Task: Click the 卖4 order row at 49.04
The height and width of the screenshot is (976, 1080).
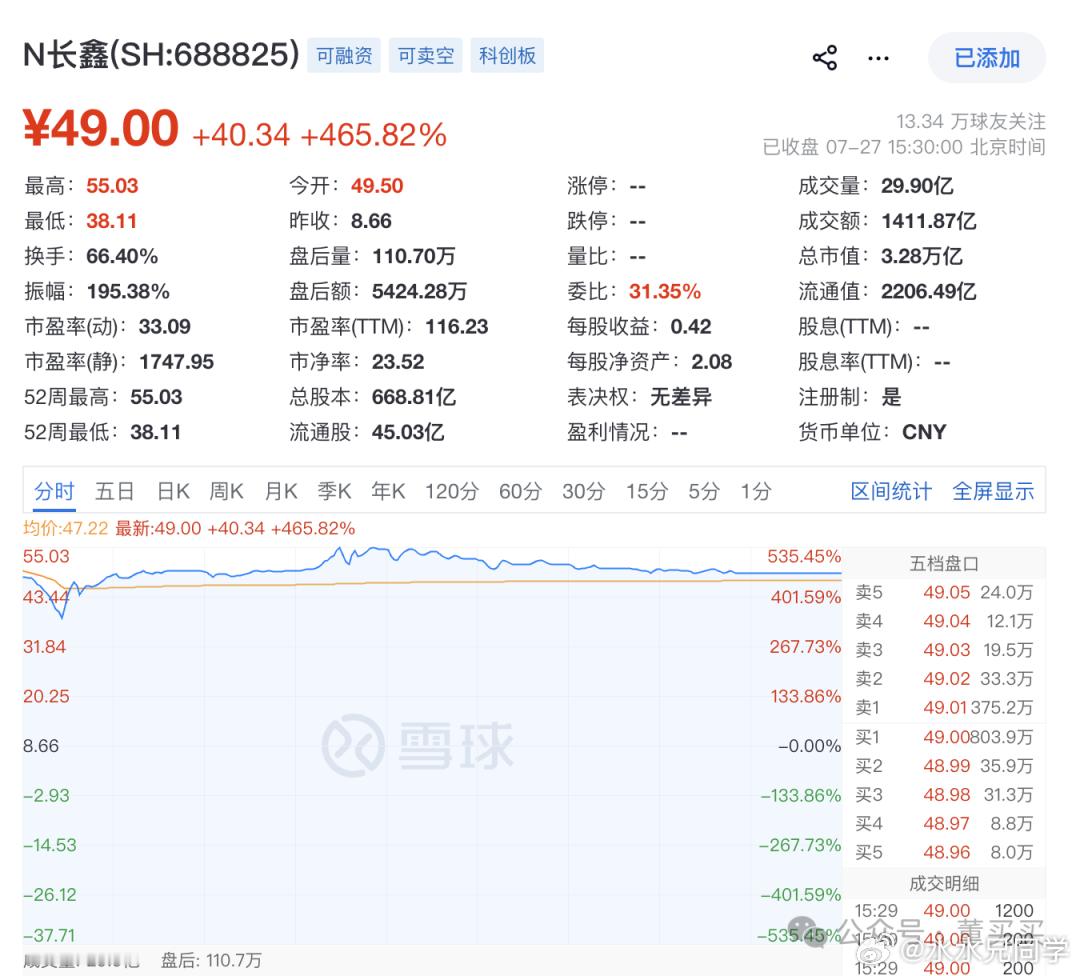Action: 944,621
